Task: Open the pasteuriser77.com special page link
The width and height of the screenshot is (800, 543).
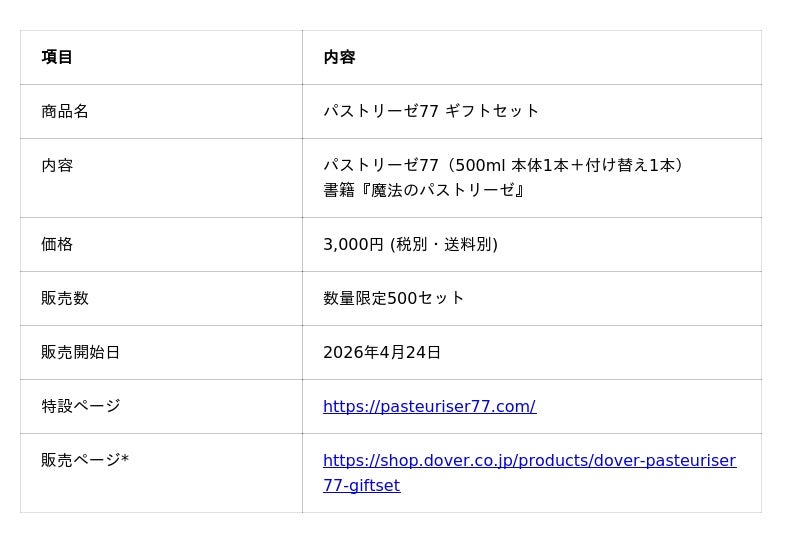Action: pyautogui.click(x=429, y=406)
